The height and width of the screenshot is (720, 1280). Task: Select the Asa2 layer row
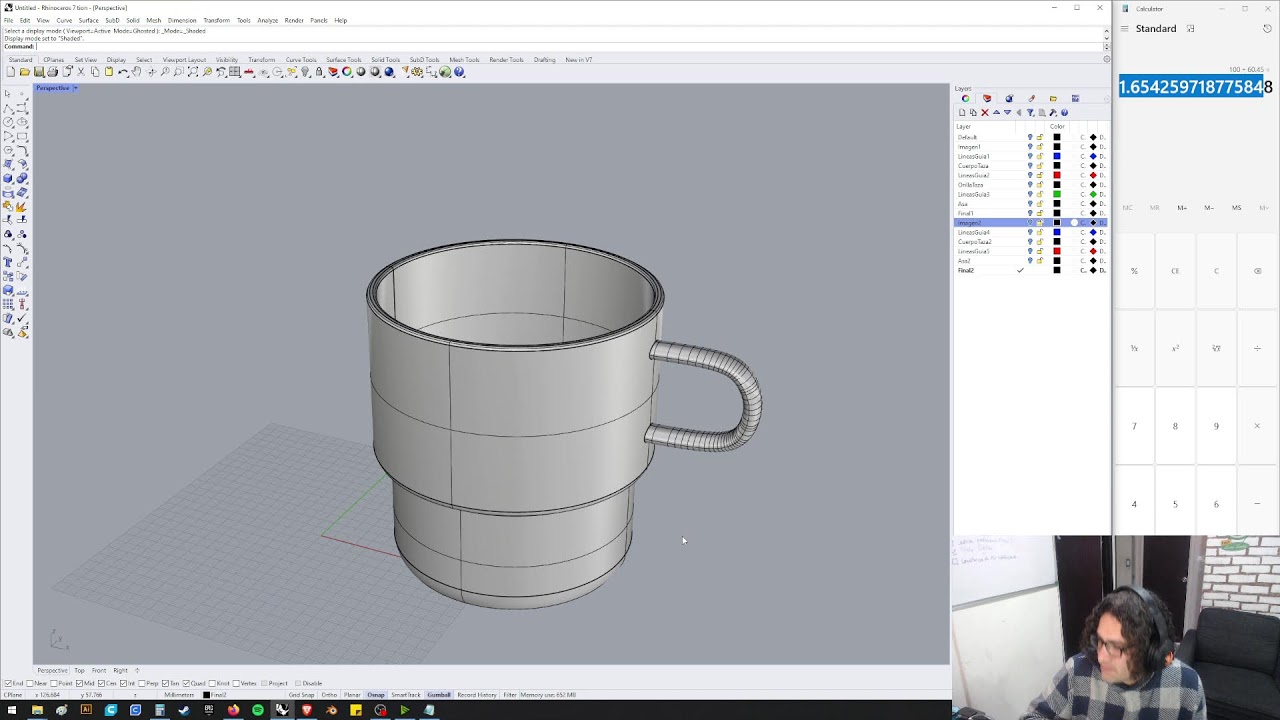[x=1030, y=261]
